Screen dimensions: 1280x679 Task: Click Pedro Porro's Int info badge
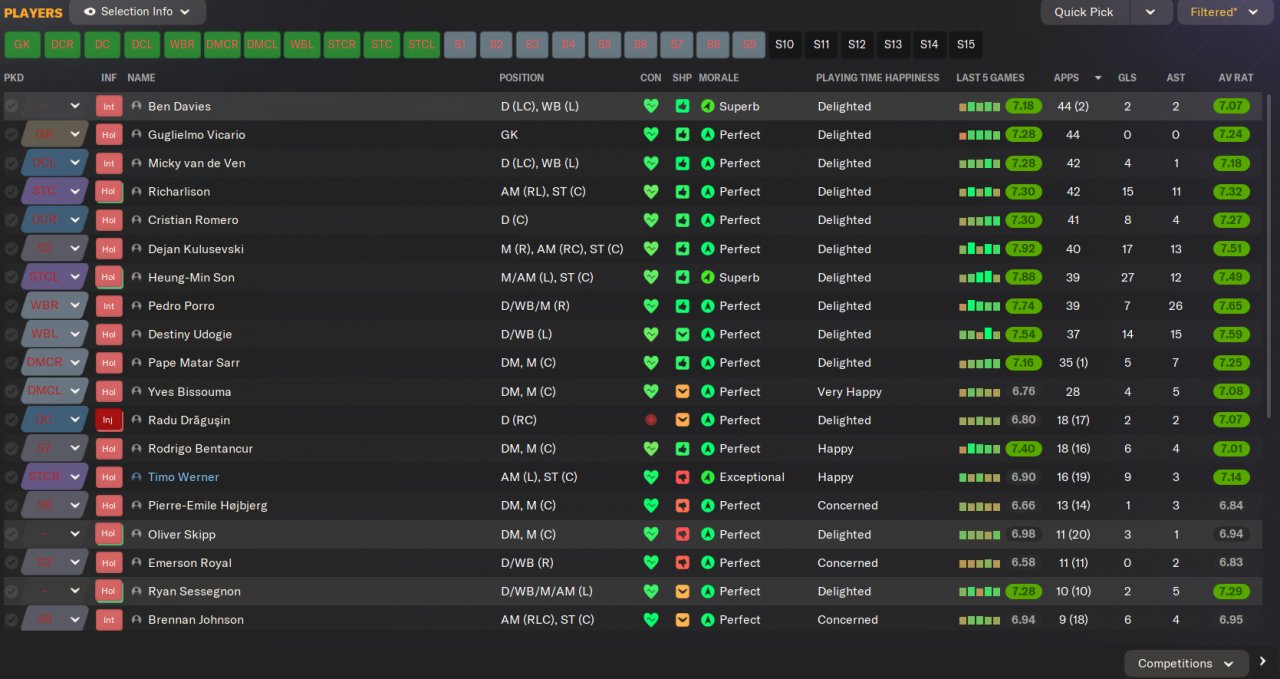[109, 306]
